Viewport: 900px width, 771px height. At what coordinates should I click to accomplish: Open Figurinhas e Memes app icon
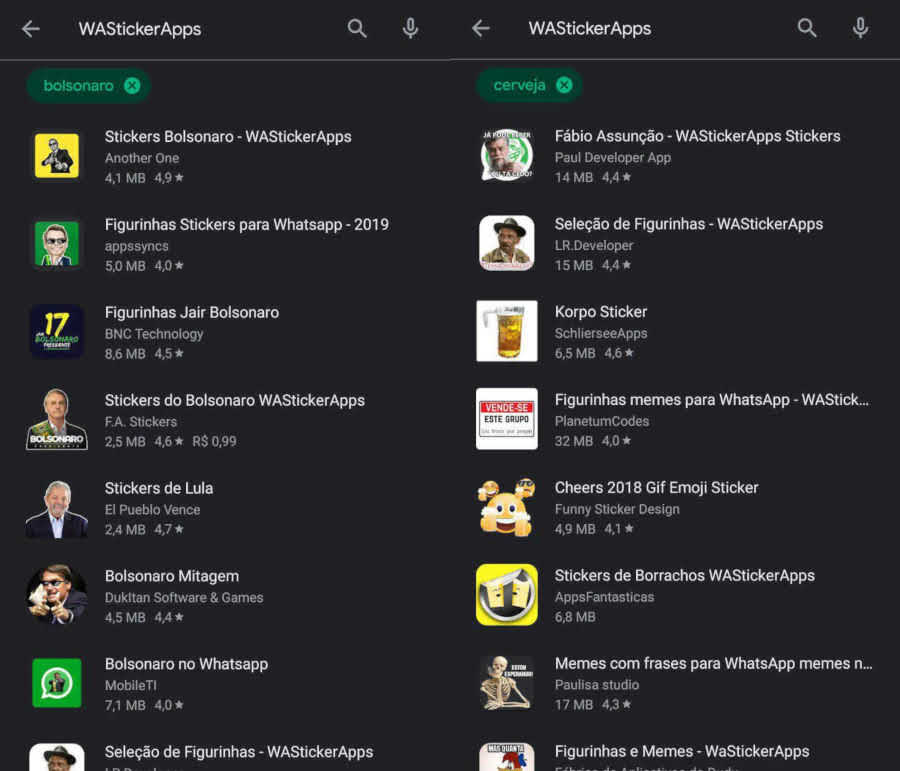pyautogui.click(x=507, y=757)
